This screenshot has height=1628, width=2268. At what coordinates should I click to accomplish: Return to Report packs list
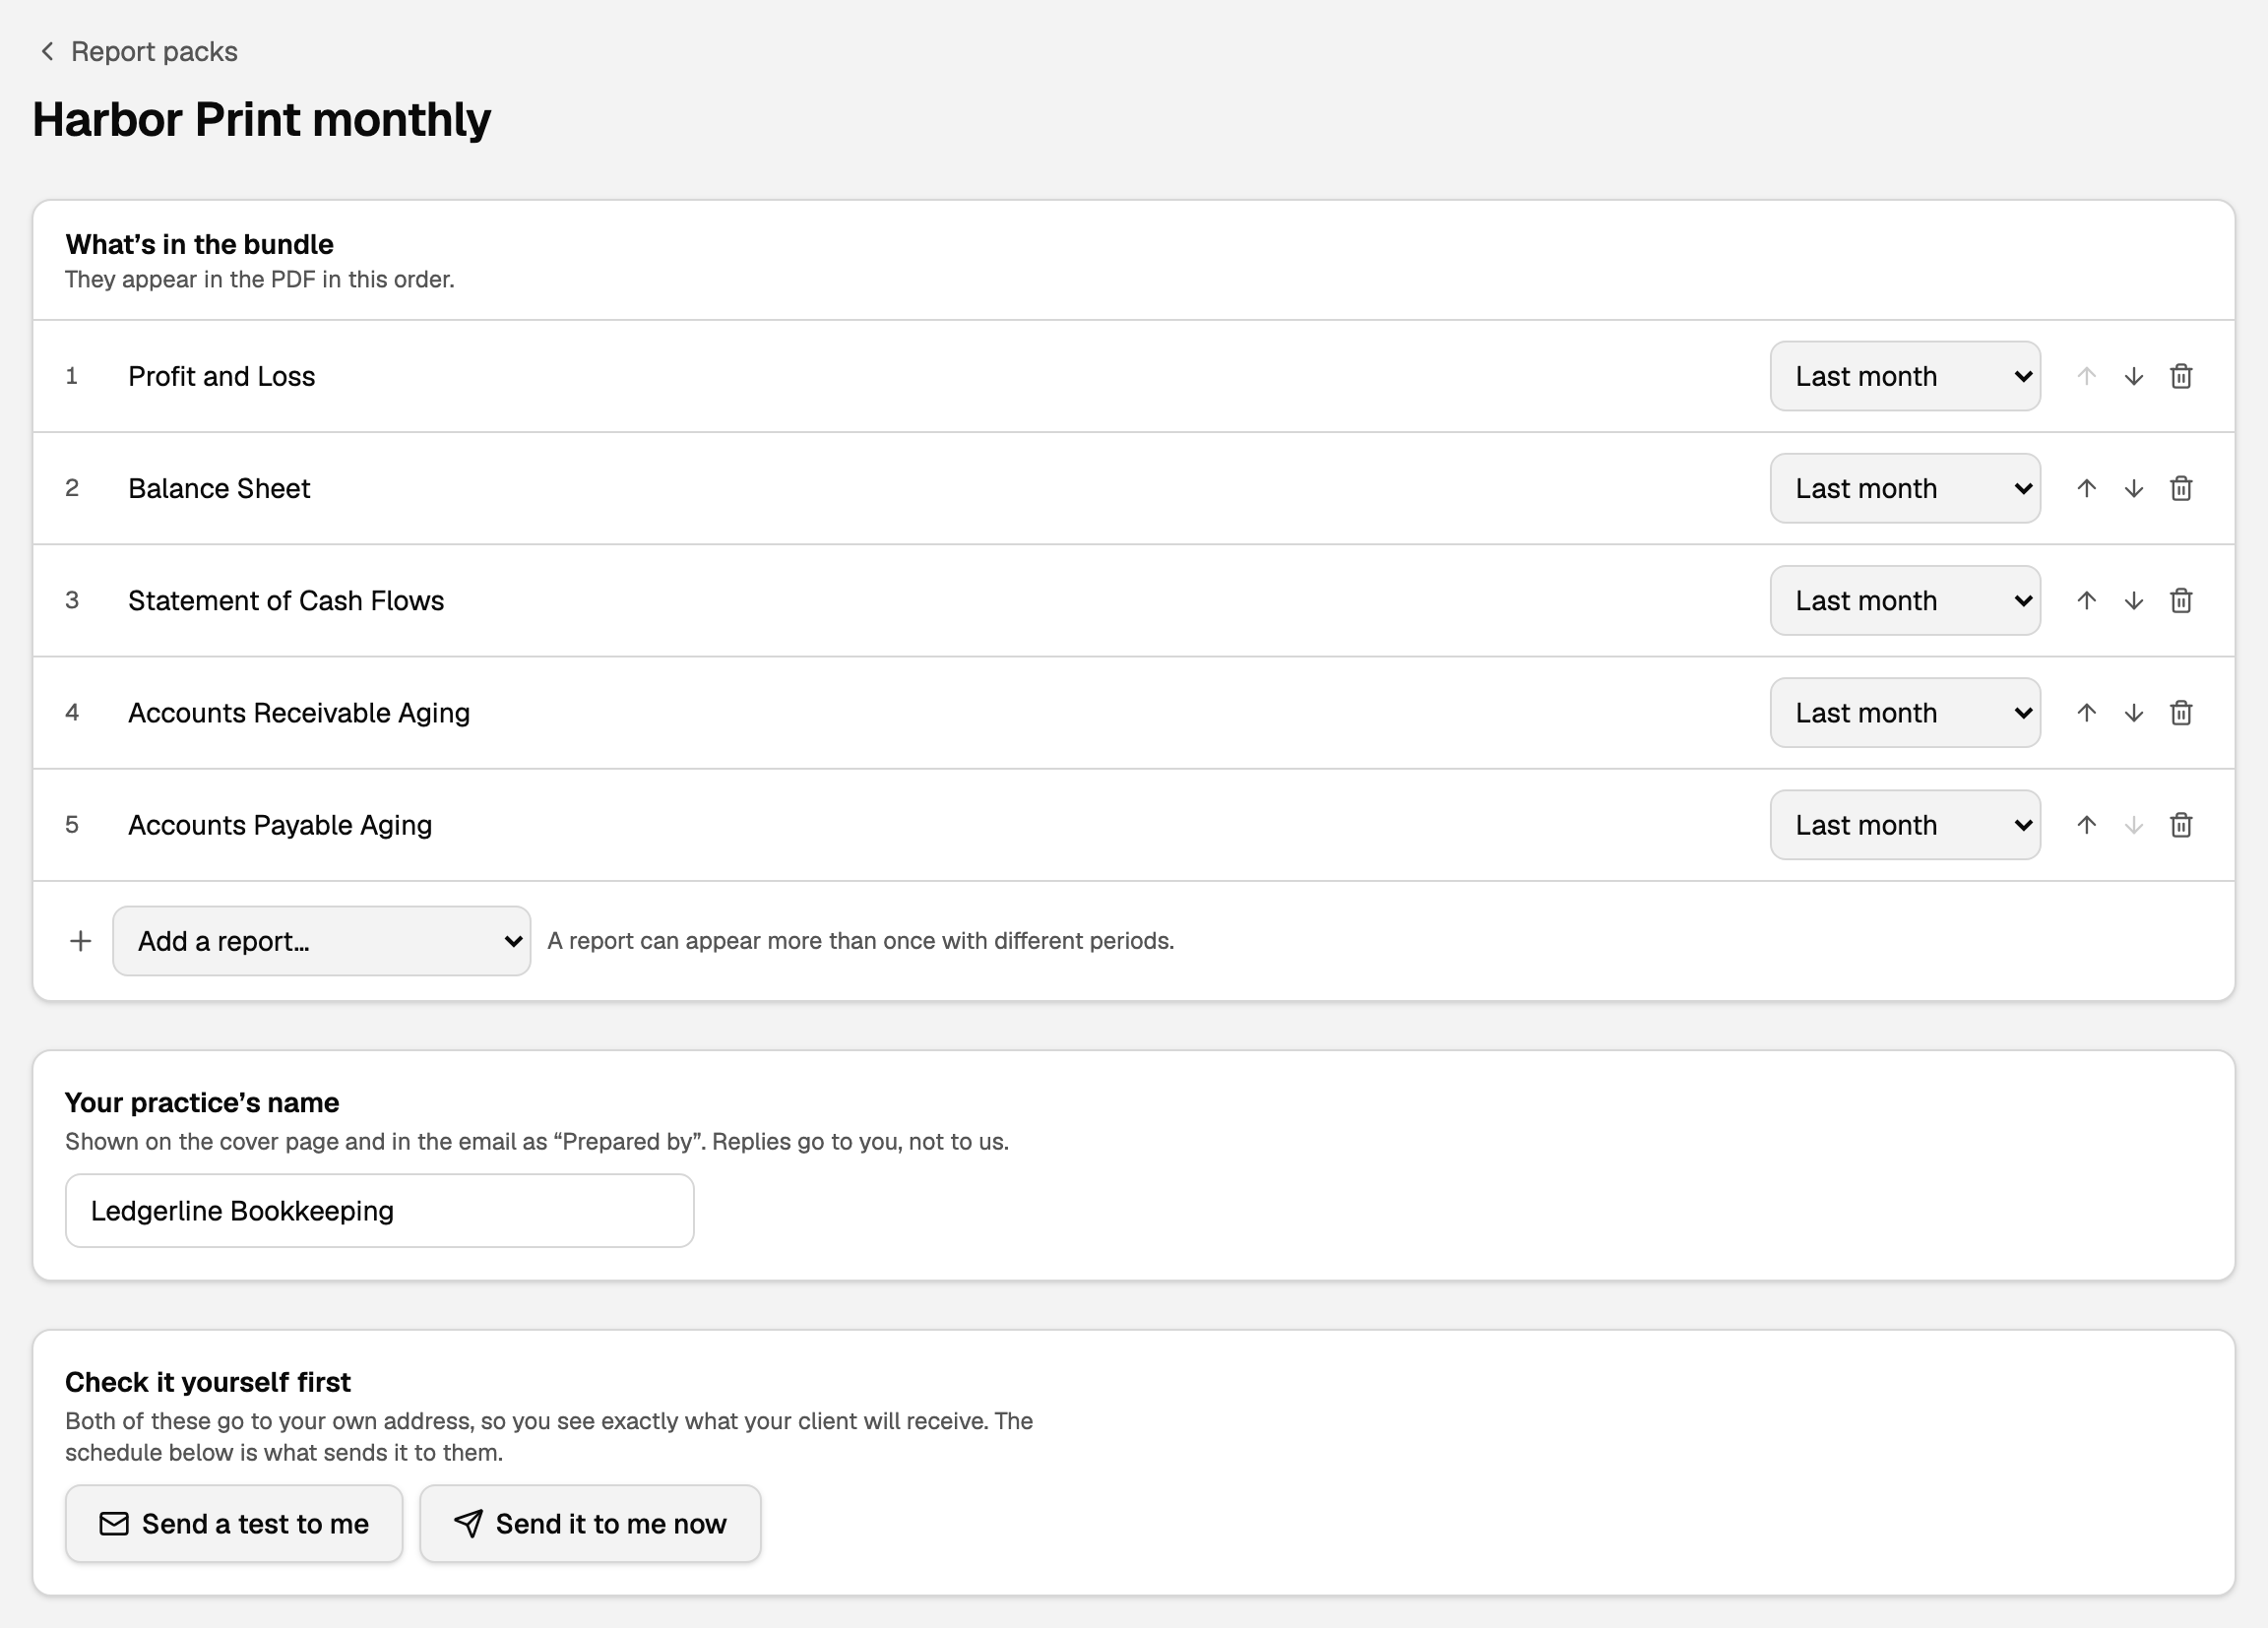(154, 51)
